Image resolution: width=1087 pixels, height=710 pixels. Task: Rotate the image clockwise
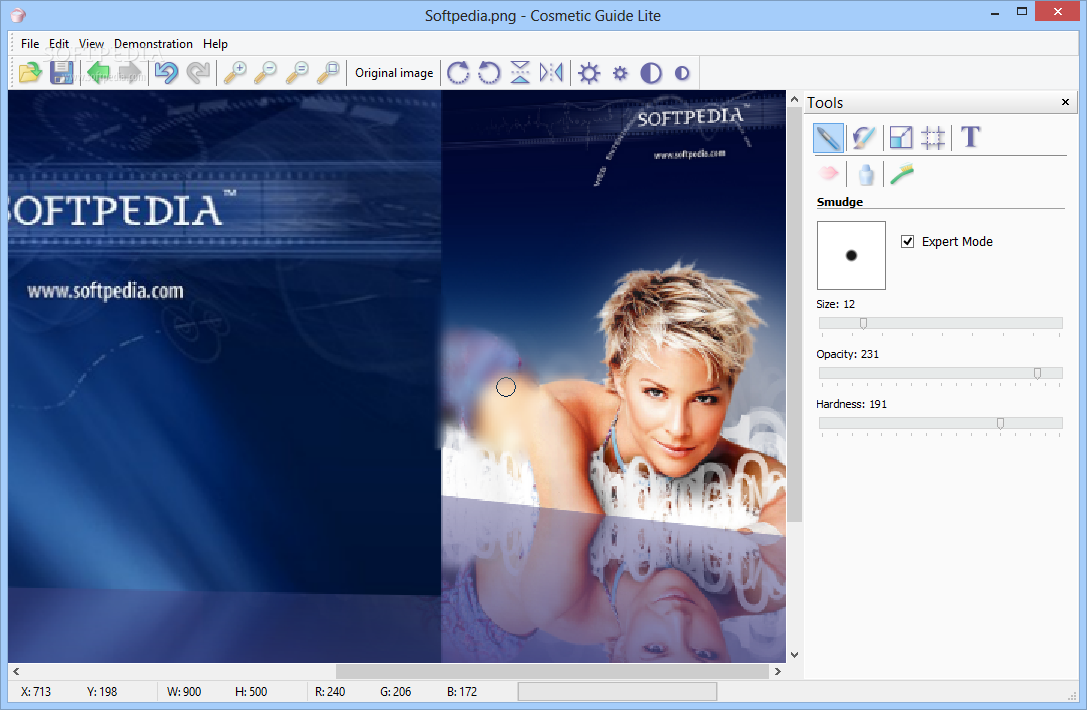pyautogui.click(x=458, y=72)
